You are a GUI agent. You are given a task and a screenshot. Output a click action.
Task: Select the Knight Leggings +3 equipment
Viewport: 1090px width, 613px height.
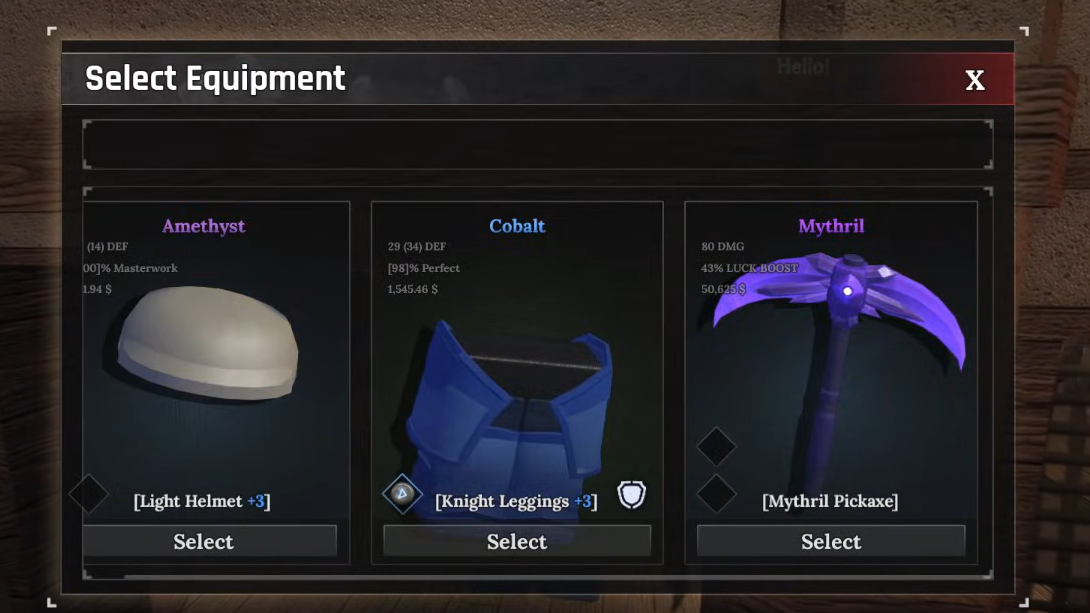click(516, 541)
